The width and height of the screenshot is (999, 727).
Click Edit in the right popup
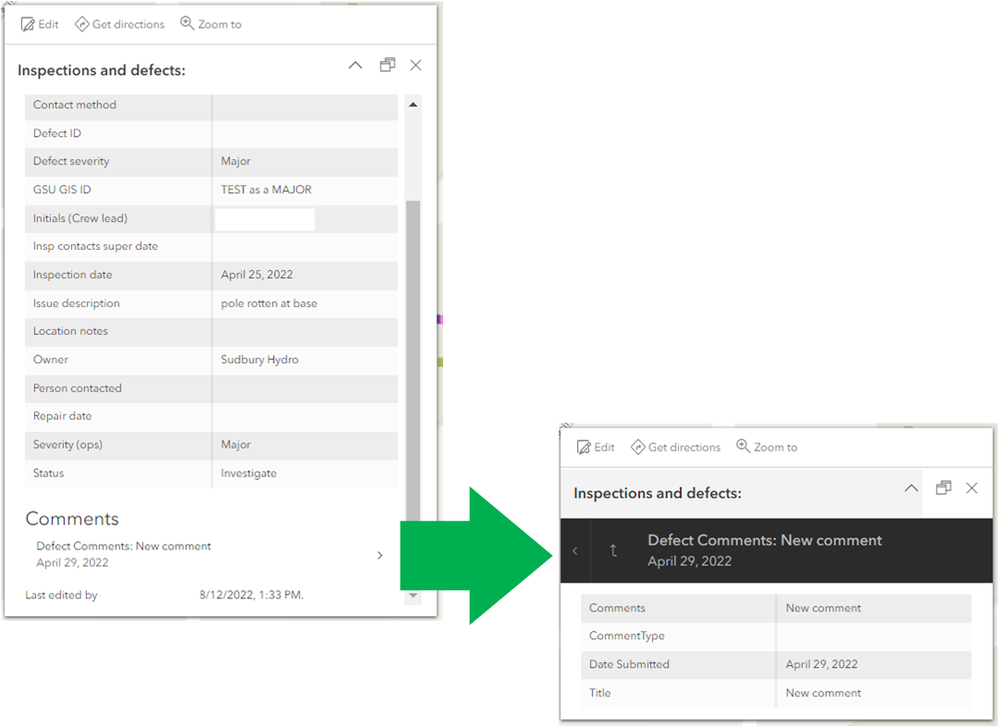(596, 447)
